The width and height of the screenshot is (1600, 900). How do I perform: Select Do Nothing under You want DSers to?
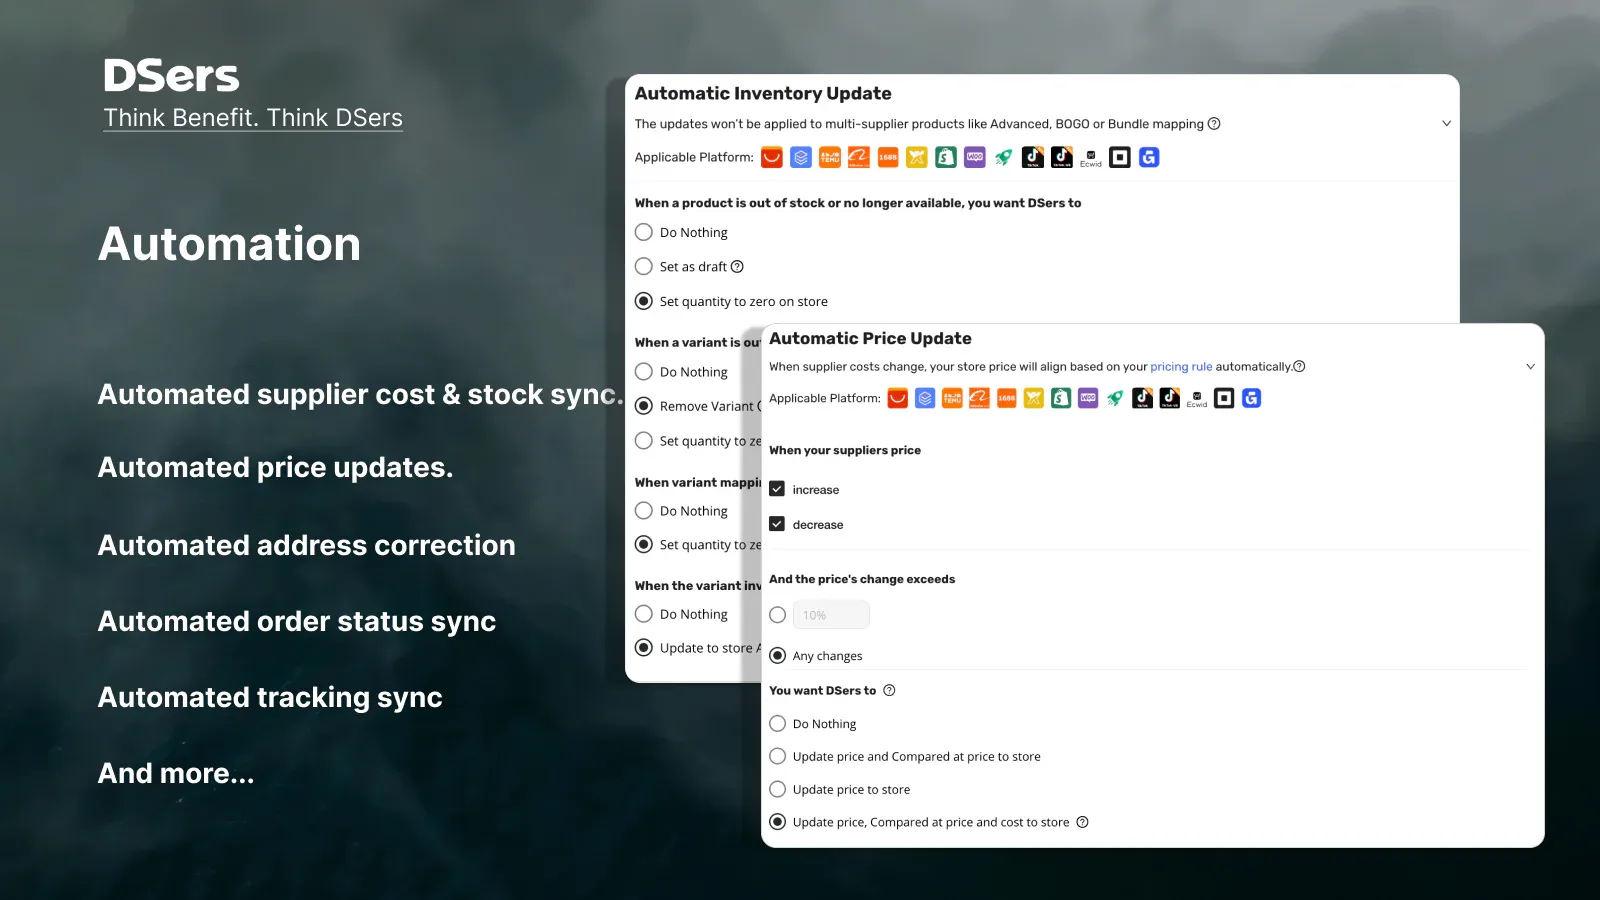[x=777, y=723]
